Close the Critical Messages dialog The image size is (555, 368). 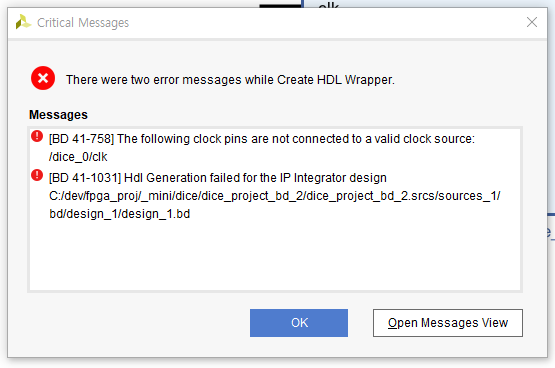[532, 22]
